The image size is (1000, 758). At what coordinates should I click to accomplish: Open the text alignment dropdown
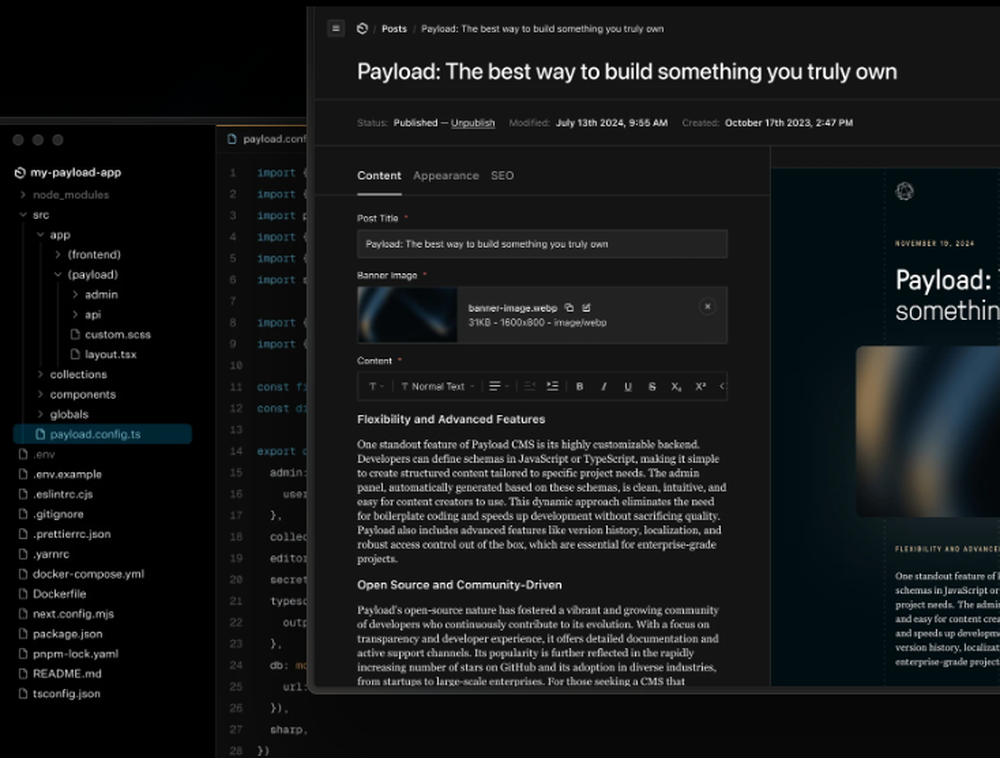point(499,386)
